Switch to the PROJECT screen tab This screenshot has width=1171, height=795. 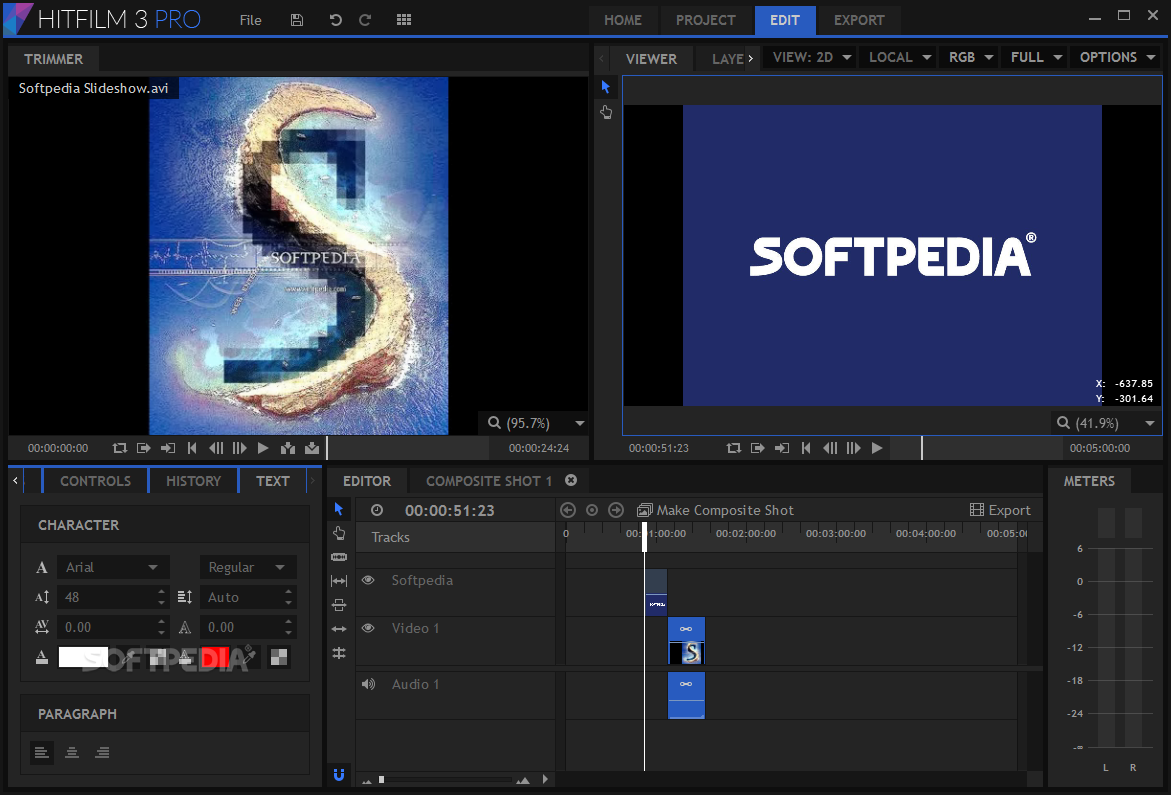[706, 20]
